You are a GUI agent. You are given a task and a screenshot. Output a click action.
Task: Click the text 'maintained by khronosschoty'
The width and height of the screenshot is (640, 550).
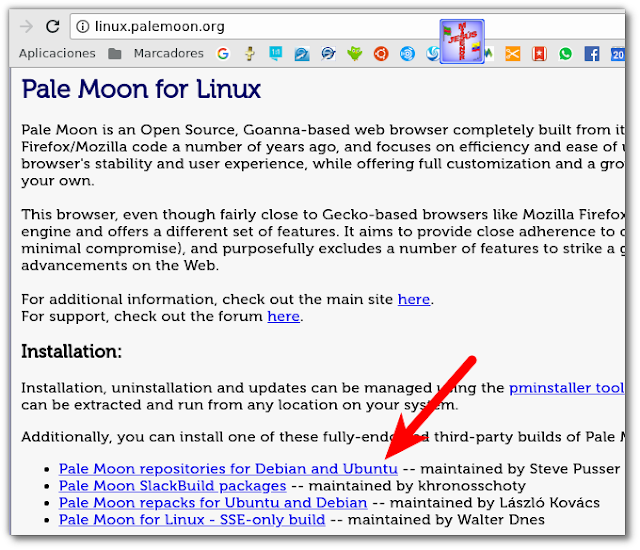(417, 486)
